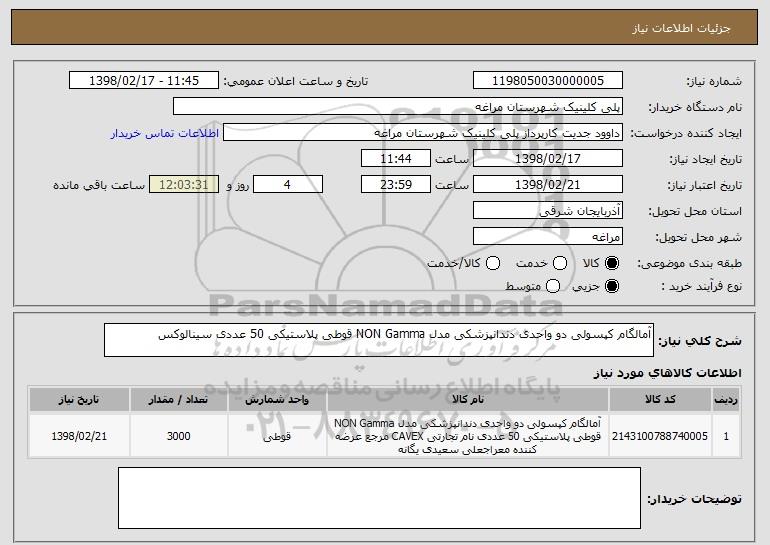Screen dimensions: 770x545
Task: Click the public announcement date-time field
Action: click(x=147, y=80)
